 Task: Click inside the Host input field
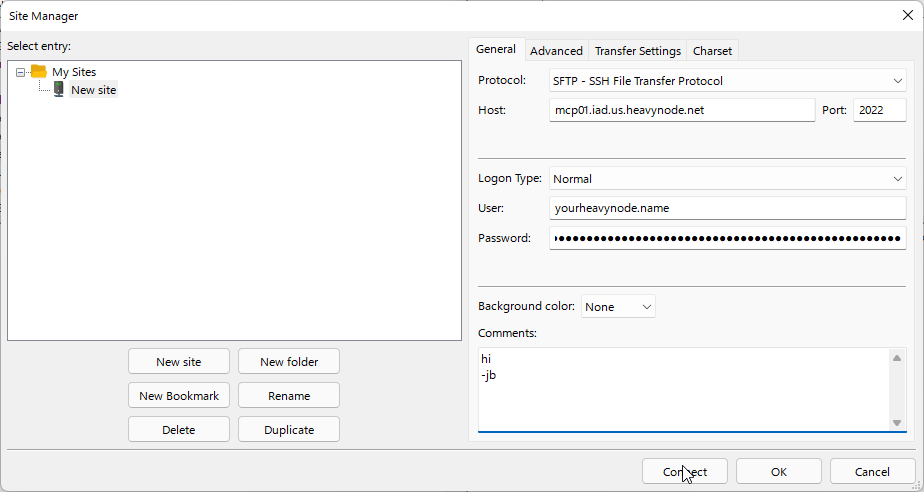coord(681,110)
